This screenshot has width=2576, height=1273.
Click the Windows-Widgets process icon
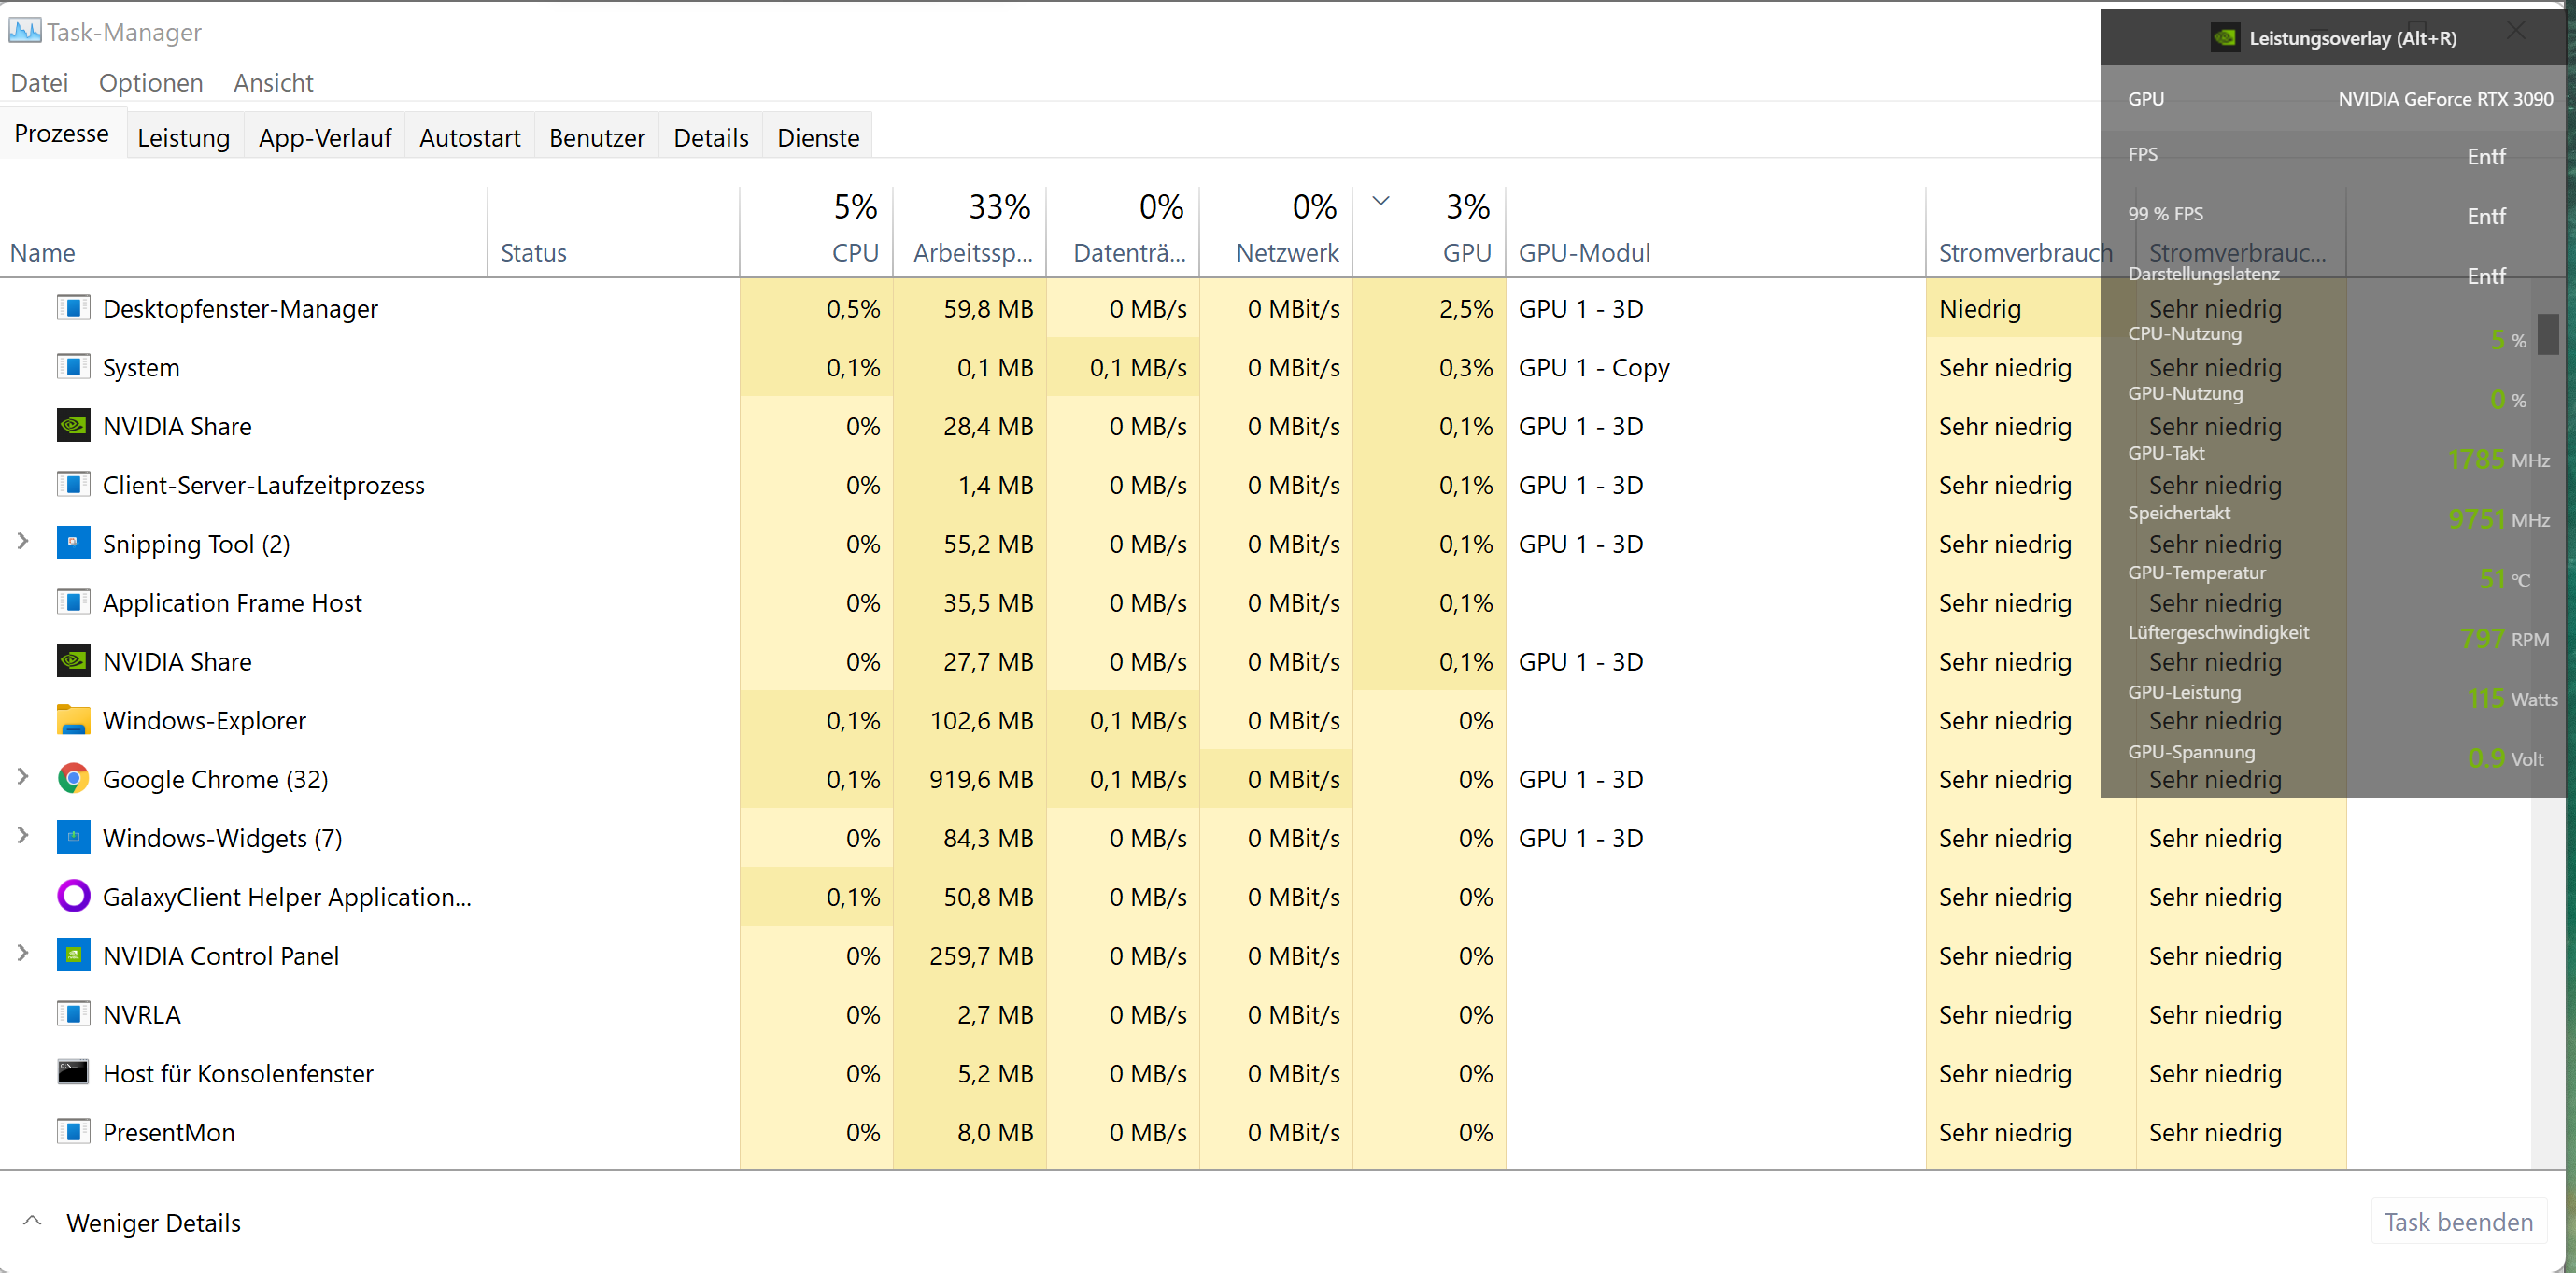tap(73, 837)
